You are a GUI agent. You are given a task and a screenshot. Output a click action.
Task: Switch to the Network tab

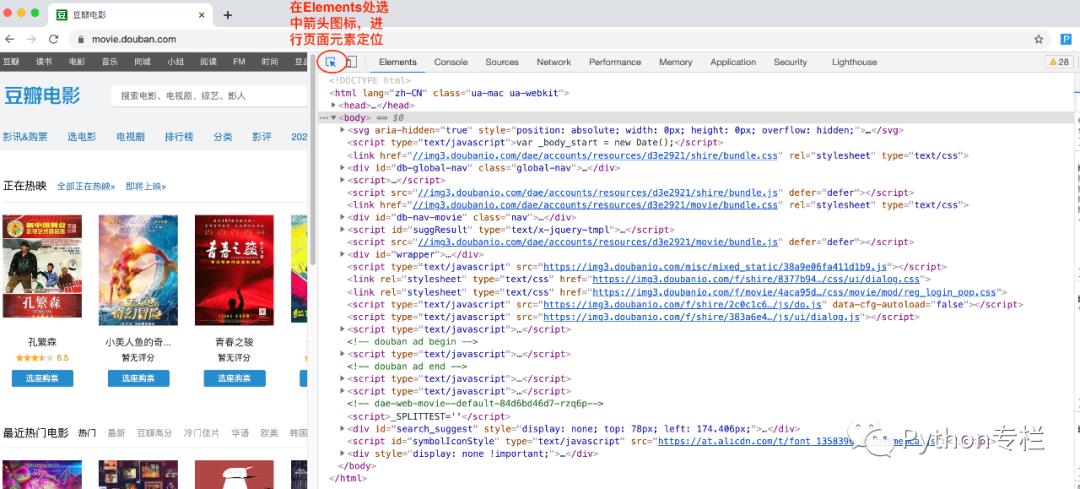tap(554, 62)
